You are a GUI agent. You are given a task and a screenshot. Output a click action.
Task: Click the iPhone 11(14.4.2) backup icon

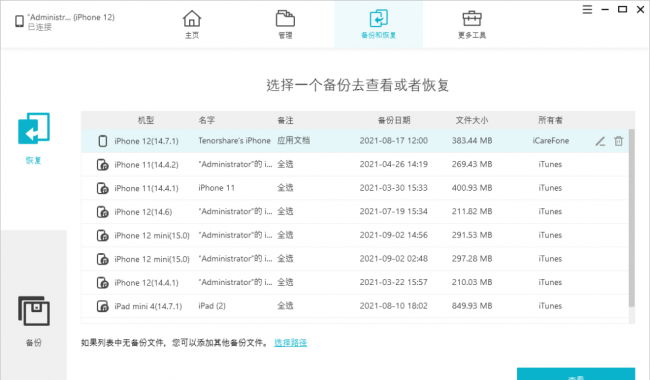102,165
